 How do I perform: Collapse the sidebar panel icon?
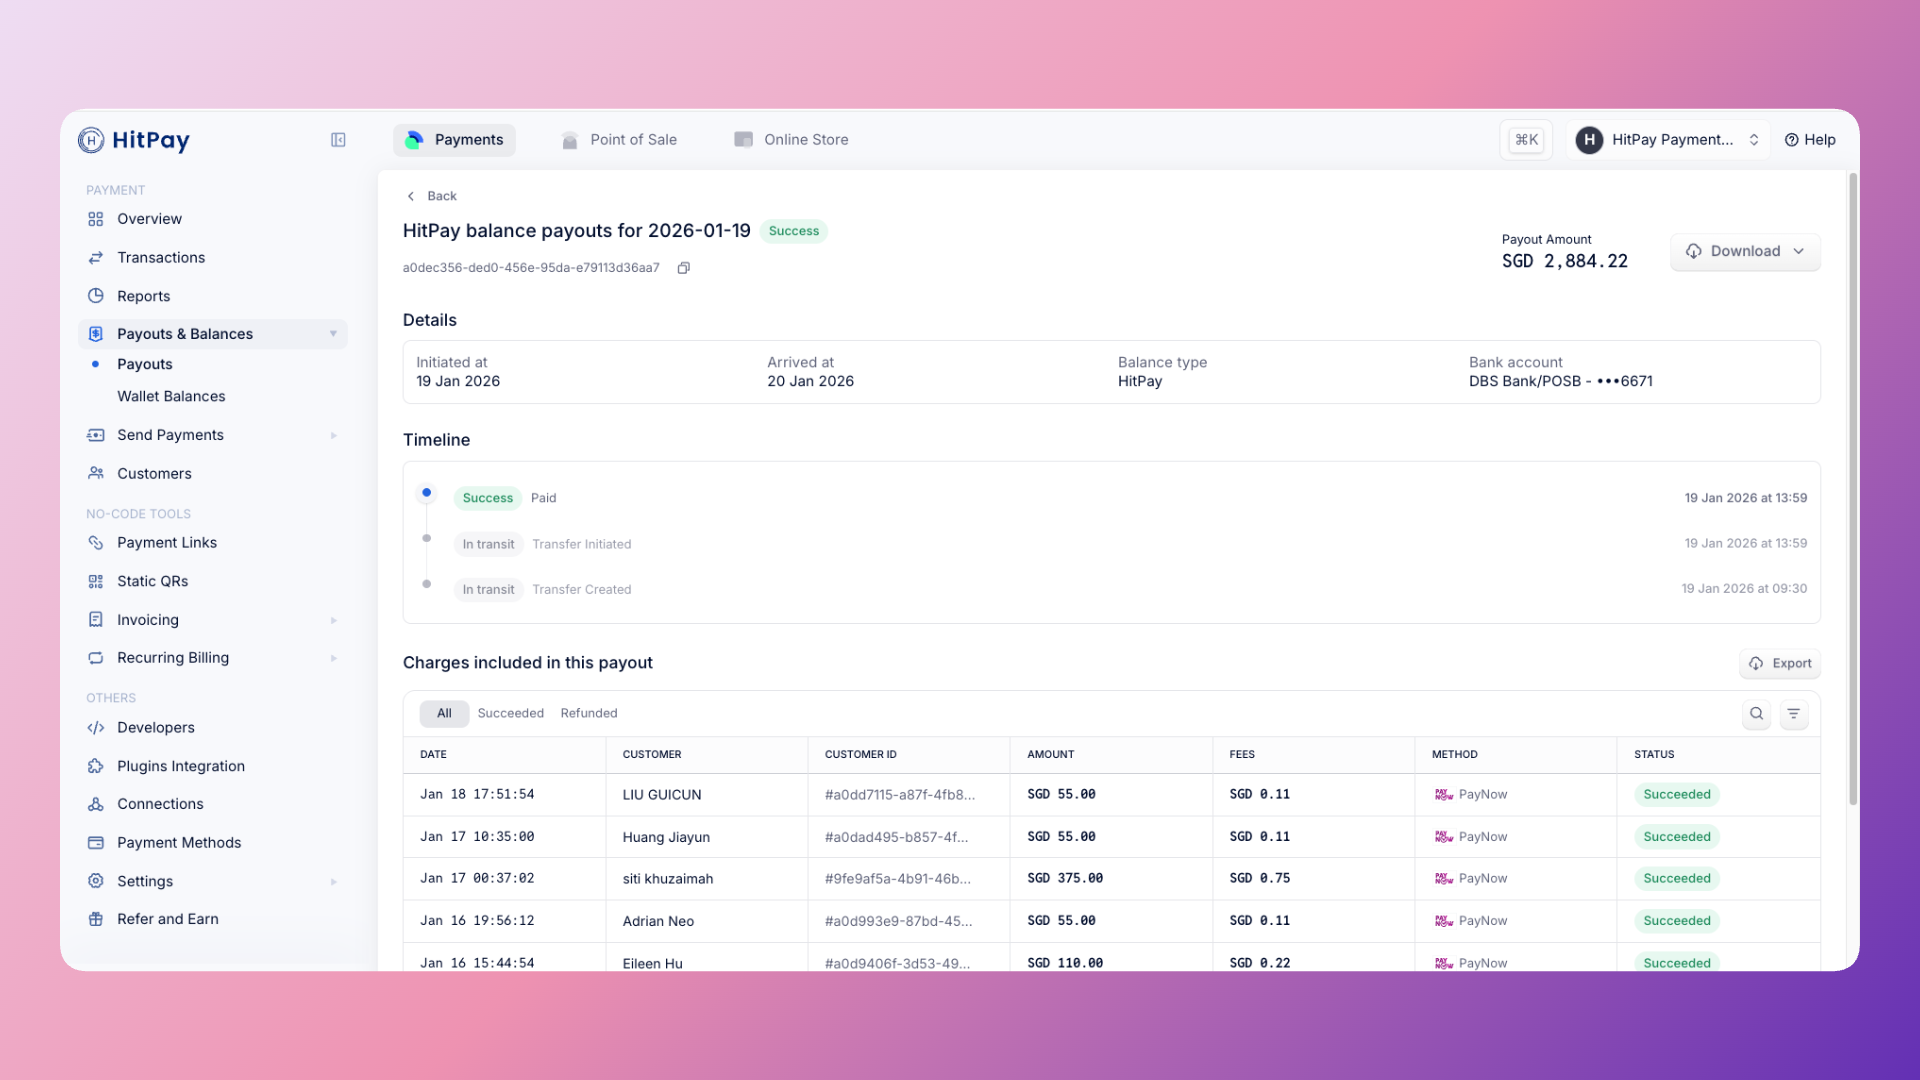pyautogui.click(x=338, y=140)
